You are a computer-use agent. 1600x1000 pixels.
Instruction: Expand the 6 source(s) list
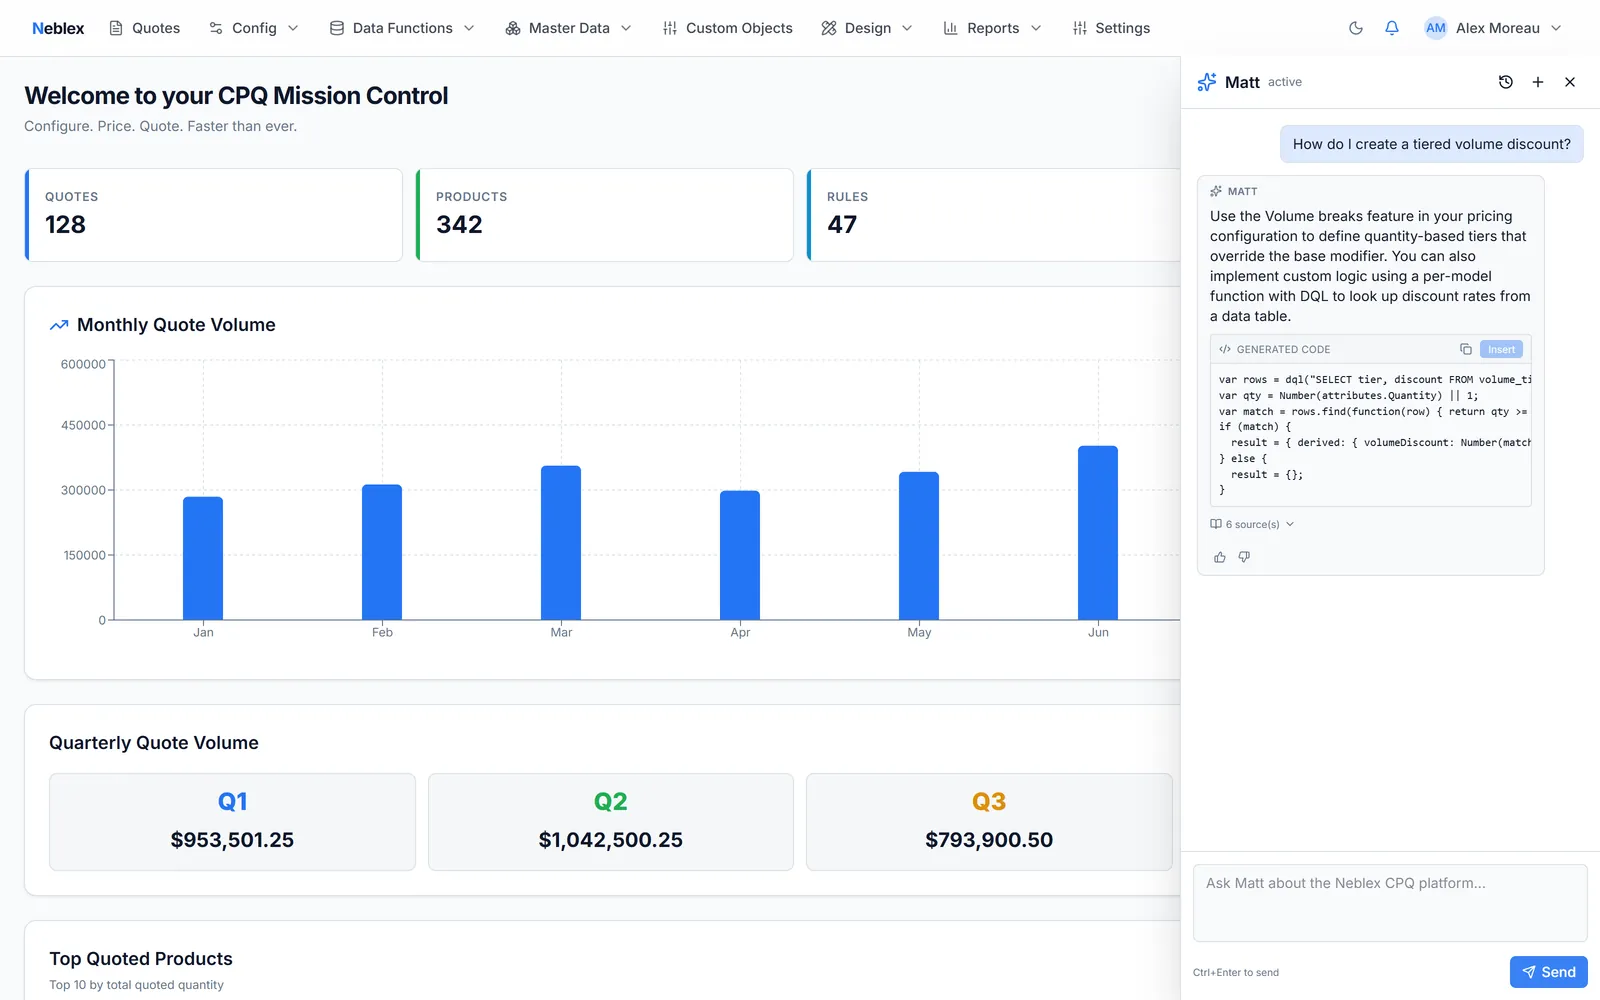(x=1252, y=524)
